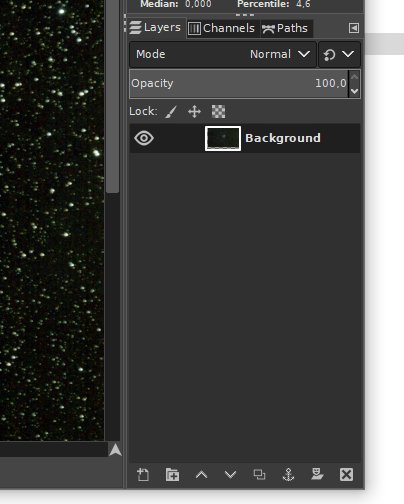Click the canvas navigation arrow icon
Screen dimensions: 404x504
pos(115,450)
